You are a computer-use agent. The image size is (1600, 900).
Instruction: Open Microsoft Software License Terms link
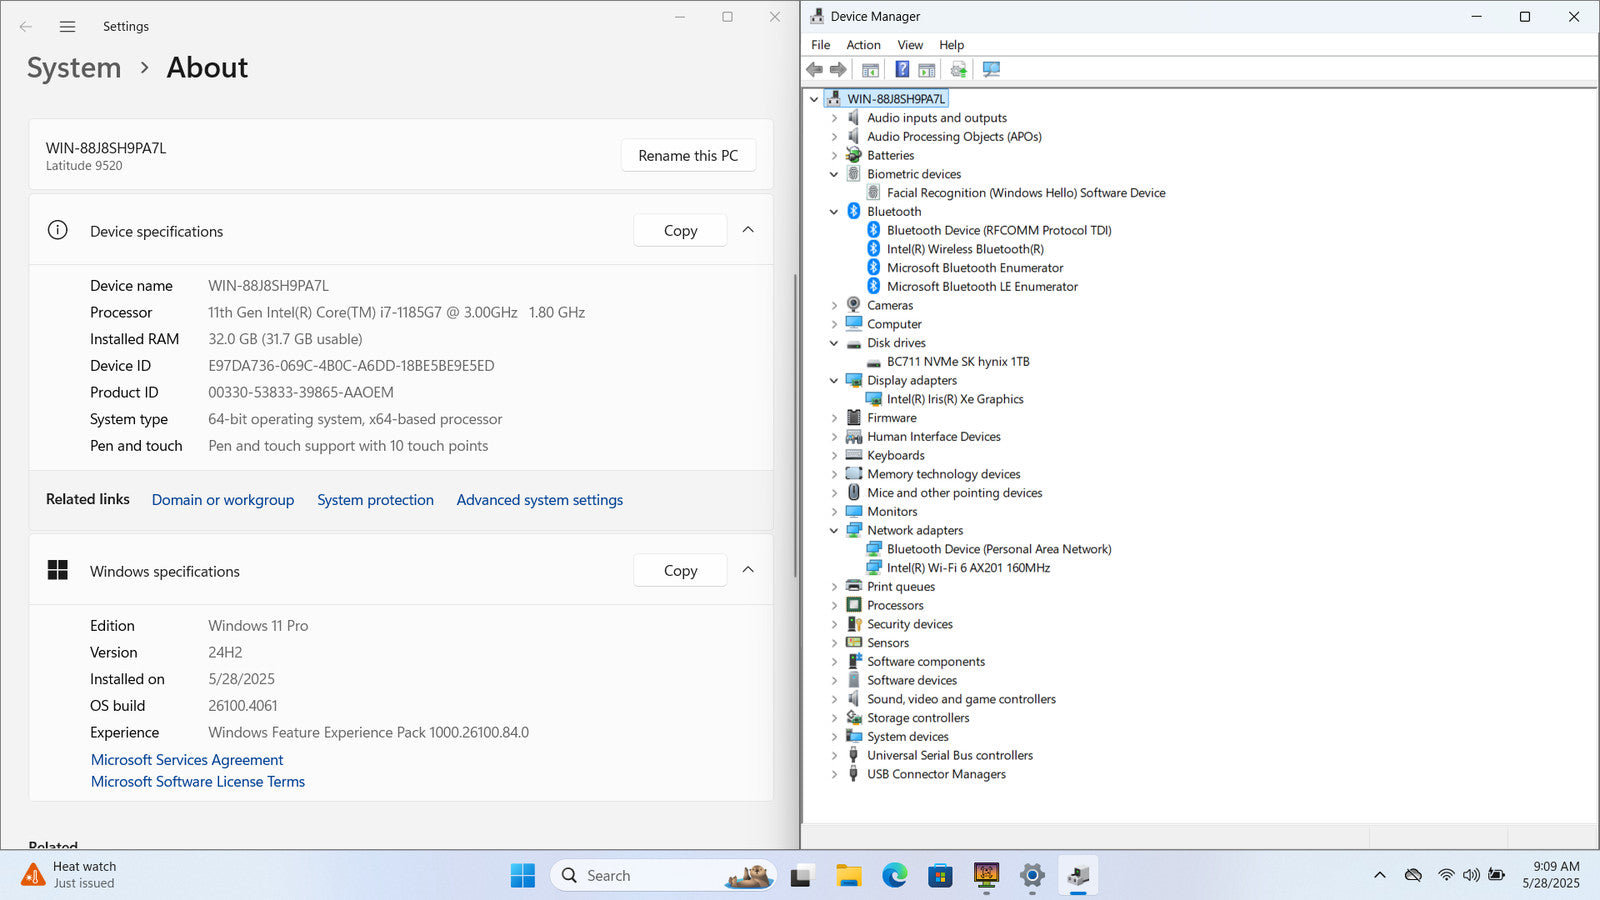198,782
